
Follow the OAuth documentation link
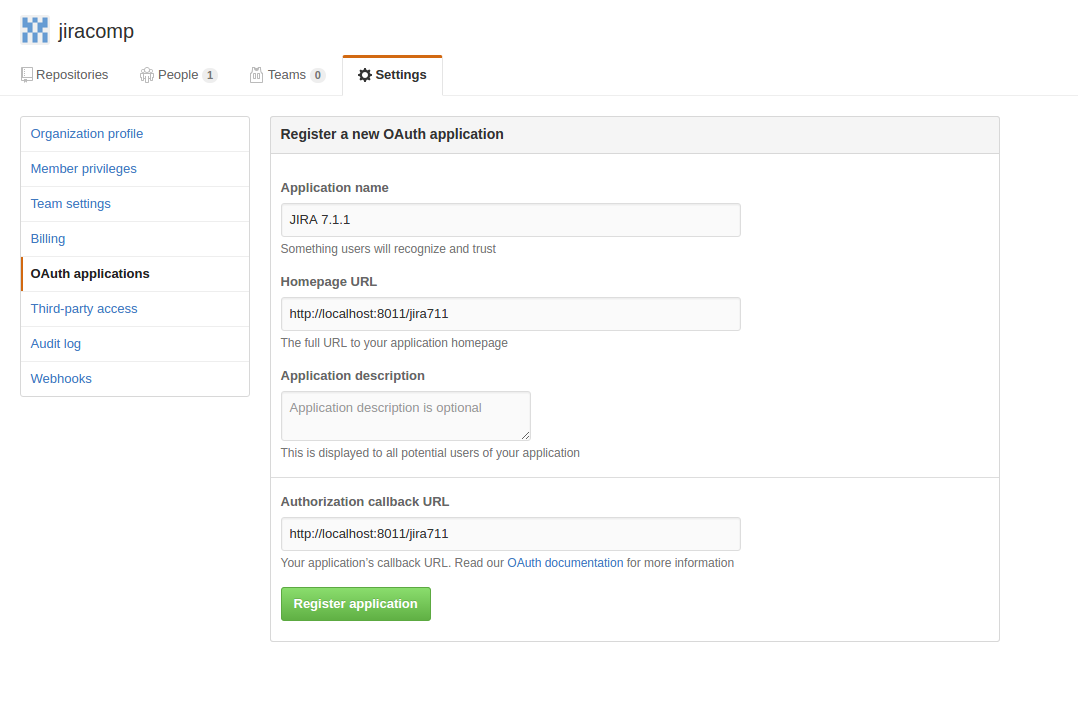pyautogui.click(x=565, y=563)
